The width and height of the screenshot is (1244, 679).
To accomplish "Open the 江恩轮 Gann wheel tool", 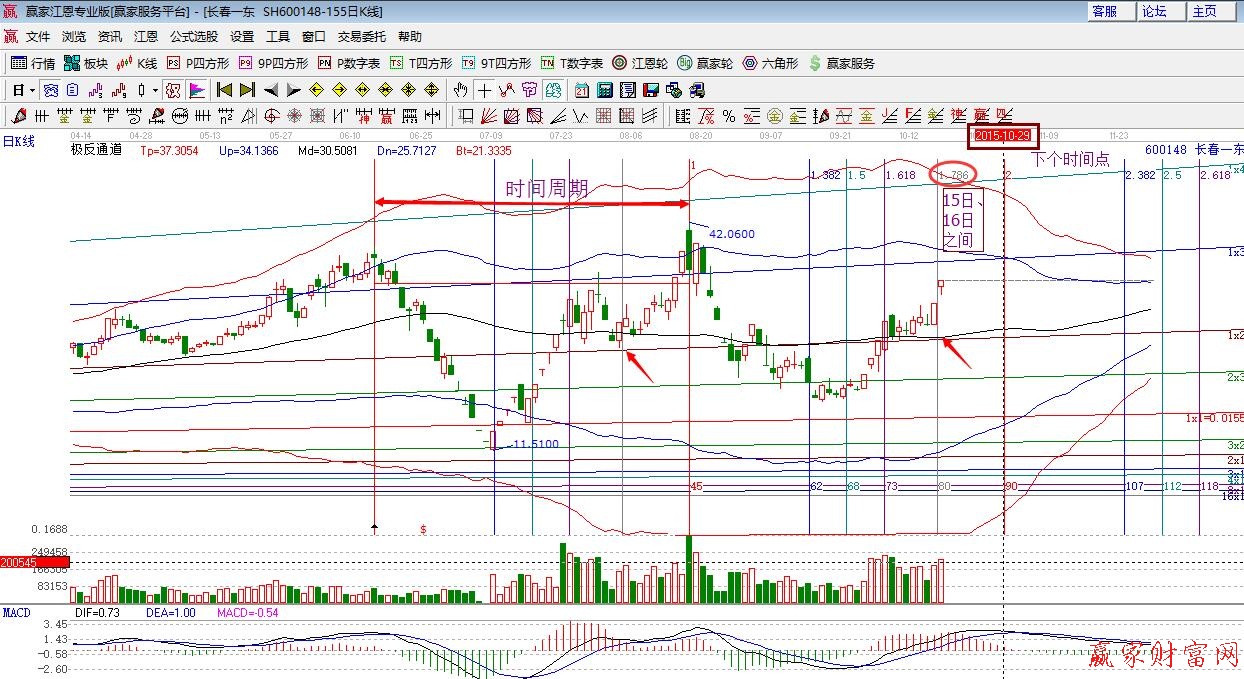I will [640, 63].
